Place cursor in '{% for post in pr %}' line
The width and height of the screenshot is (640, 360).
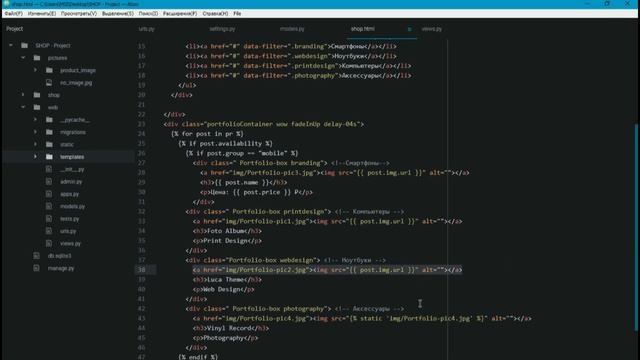(x=207, y=134)
